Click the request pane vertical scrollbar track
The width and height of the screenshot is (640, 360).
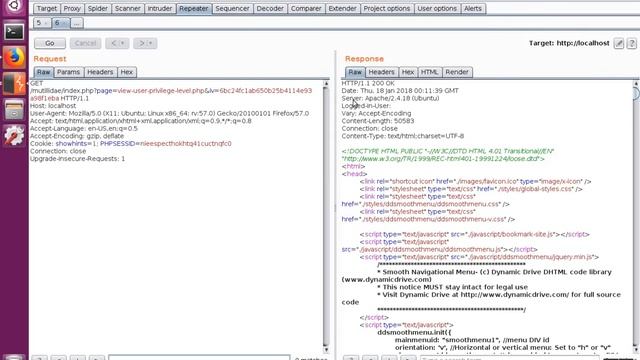[x=326, y=216]
